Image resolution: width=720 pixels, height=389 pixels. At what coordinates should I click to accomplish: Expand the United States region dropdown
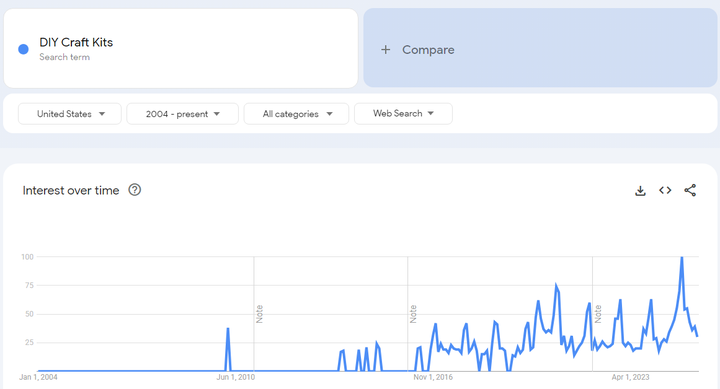click(x=70, y=114)
